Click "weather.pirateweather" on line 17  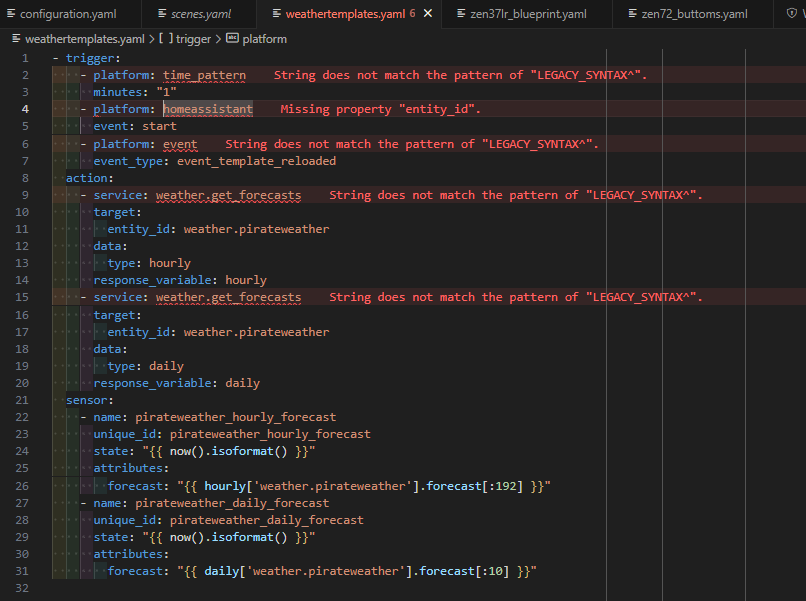257,332
